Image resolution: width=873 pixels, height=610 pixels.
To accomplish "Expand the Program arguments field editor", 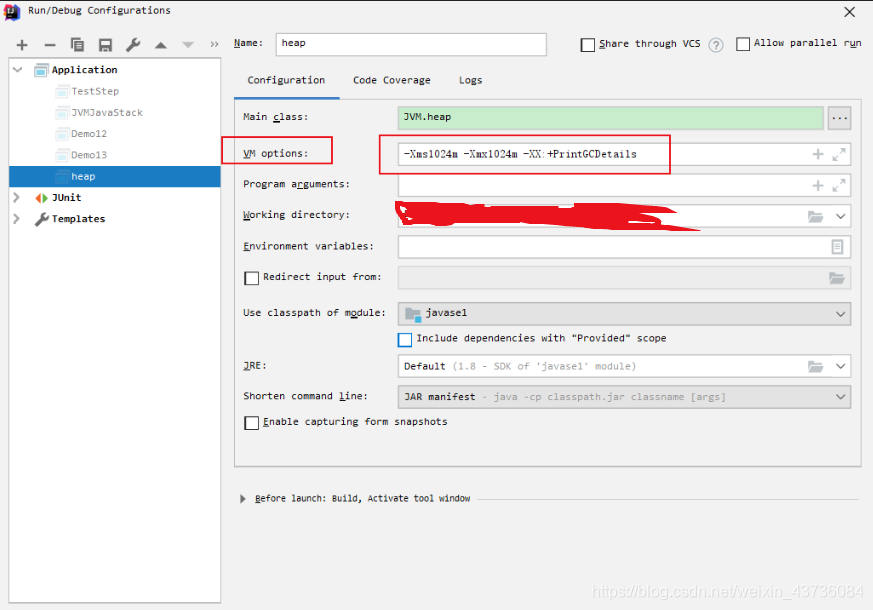I will click(x=839, y=185).
